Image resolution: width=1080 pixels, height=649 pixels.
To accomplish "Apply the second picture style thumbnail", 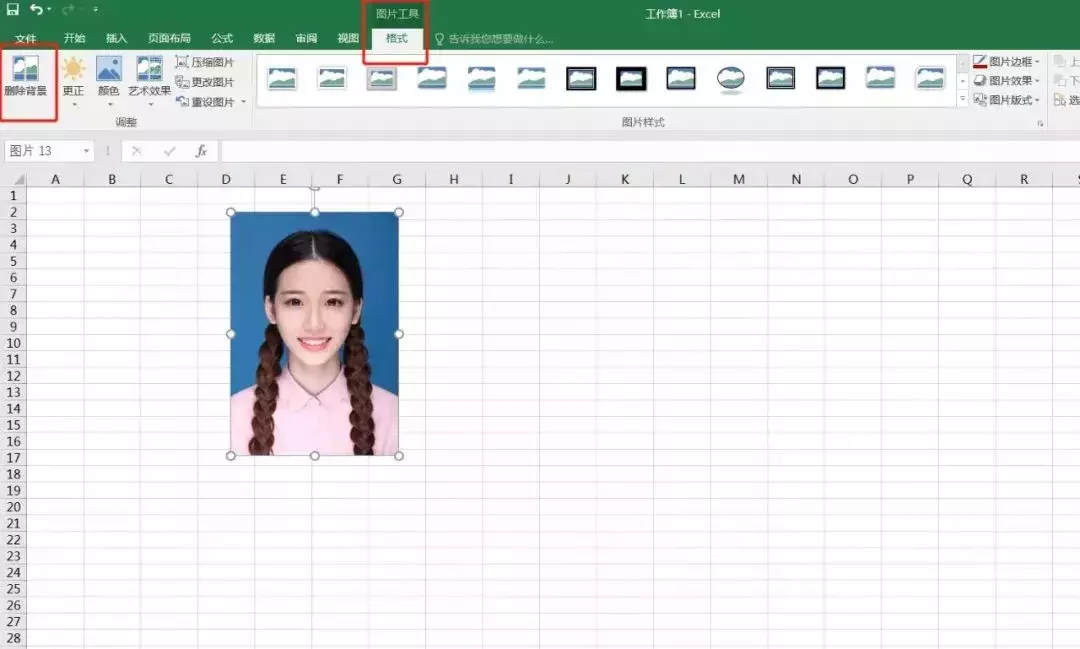I will 332,79.
